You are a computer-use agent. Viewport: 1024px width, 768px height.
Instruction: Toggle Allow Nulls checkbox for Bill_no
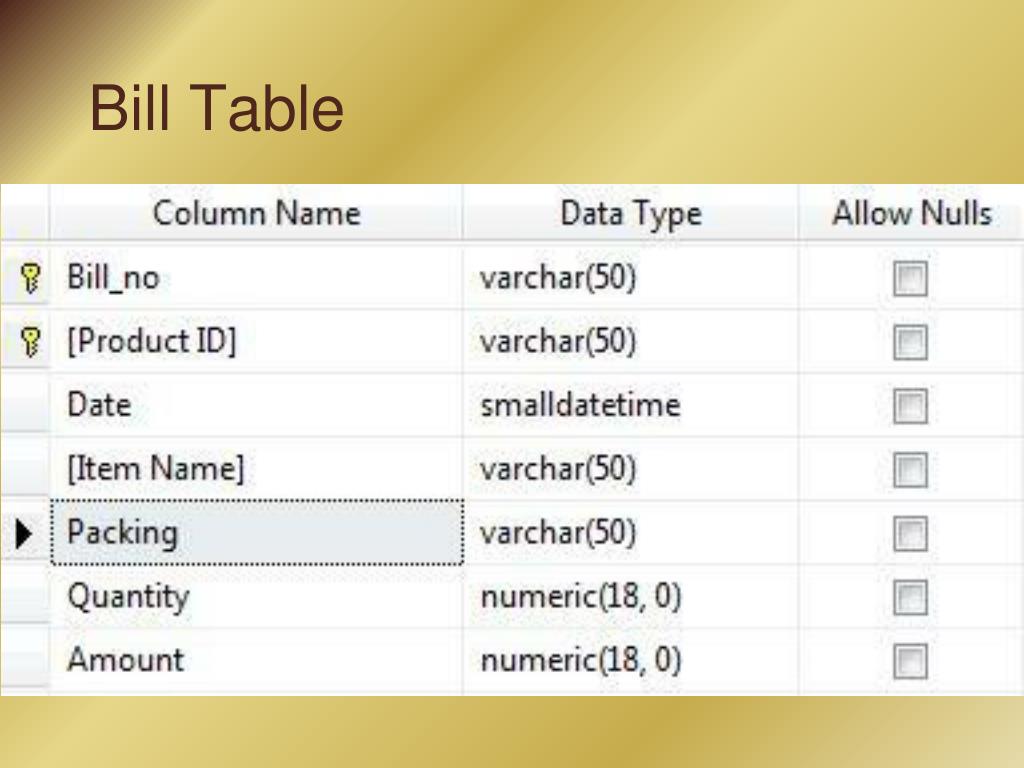[x=910, y=279]
